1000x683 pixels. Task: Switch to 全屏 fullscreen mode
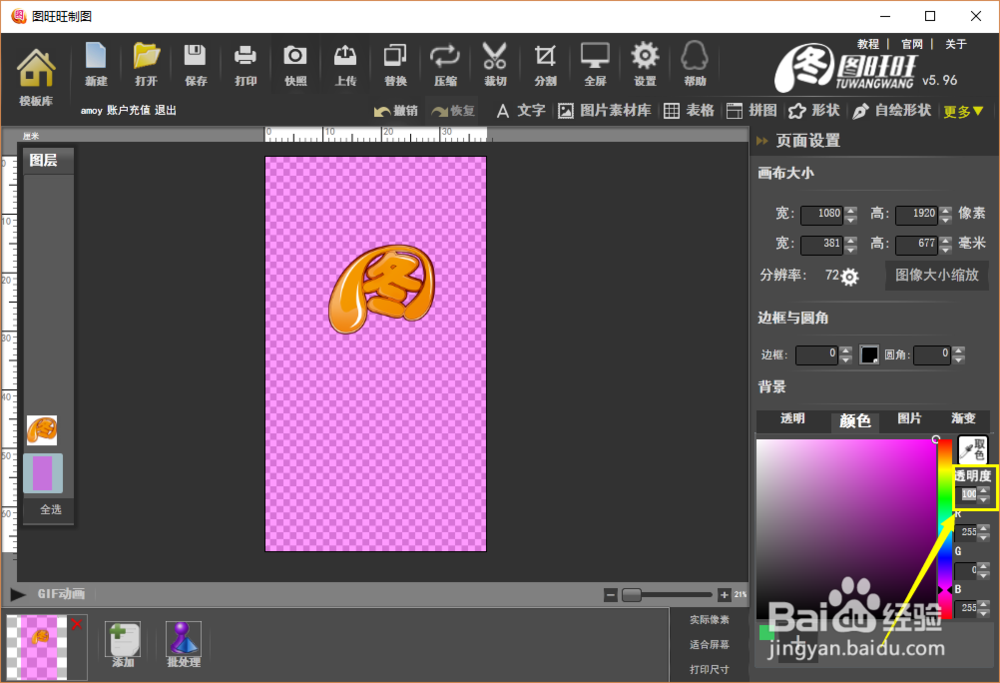[595, 64]
